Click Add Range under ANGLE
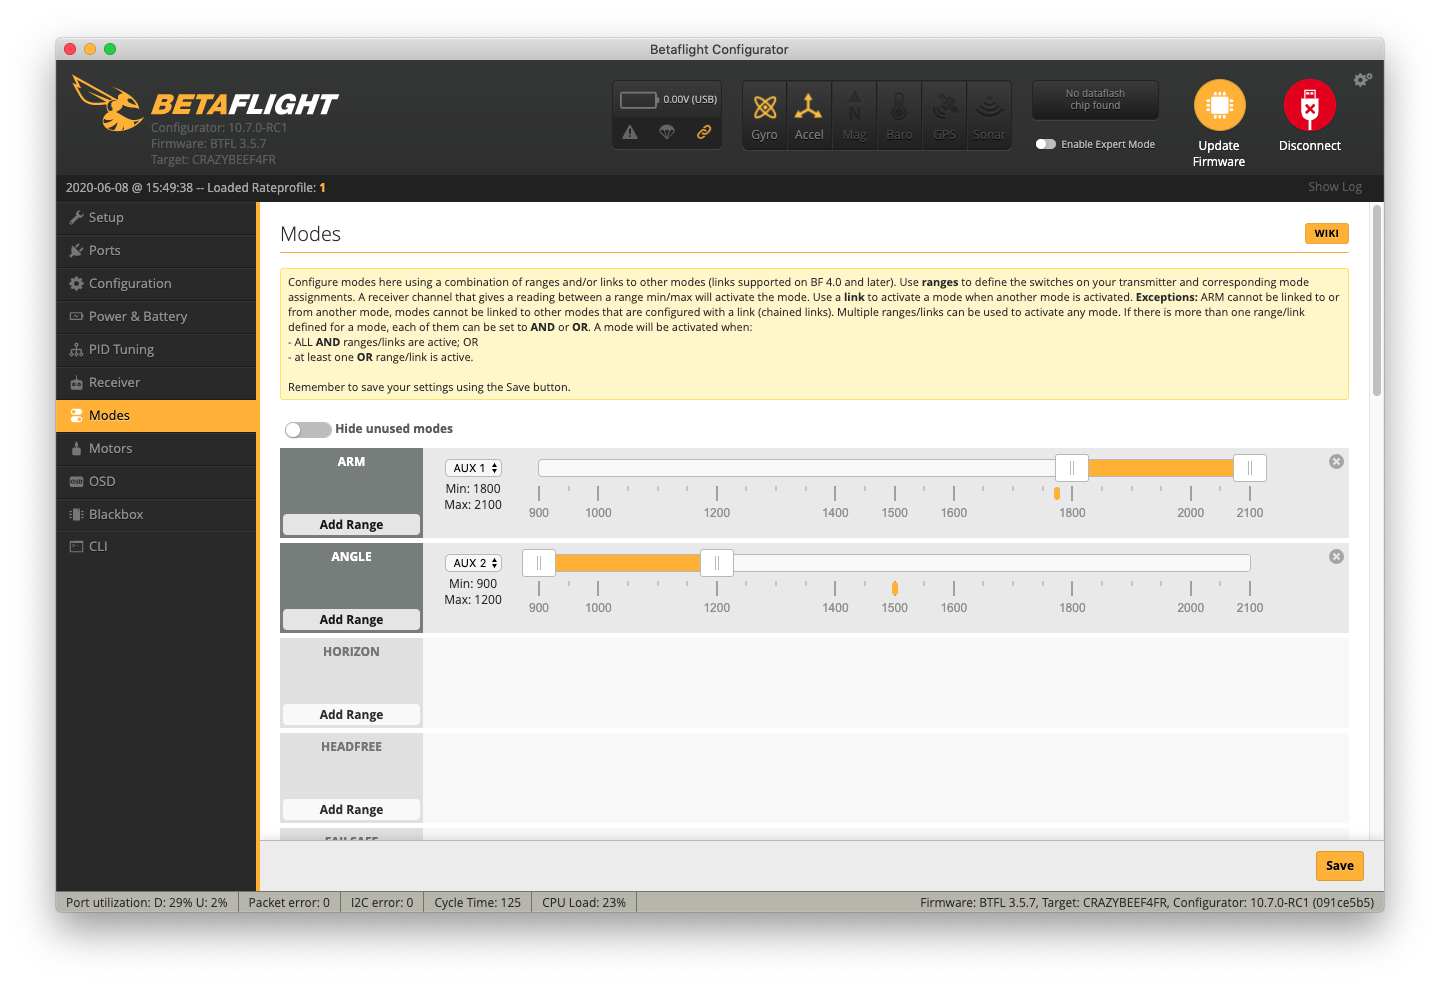The width and height of the screenshot is (1440, 986). click(351, 619)
